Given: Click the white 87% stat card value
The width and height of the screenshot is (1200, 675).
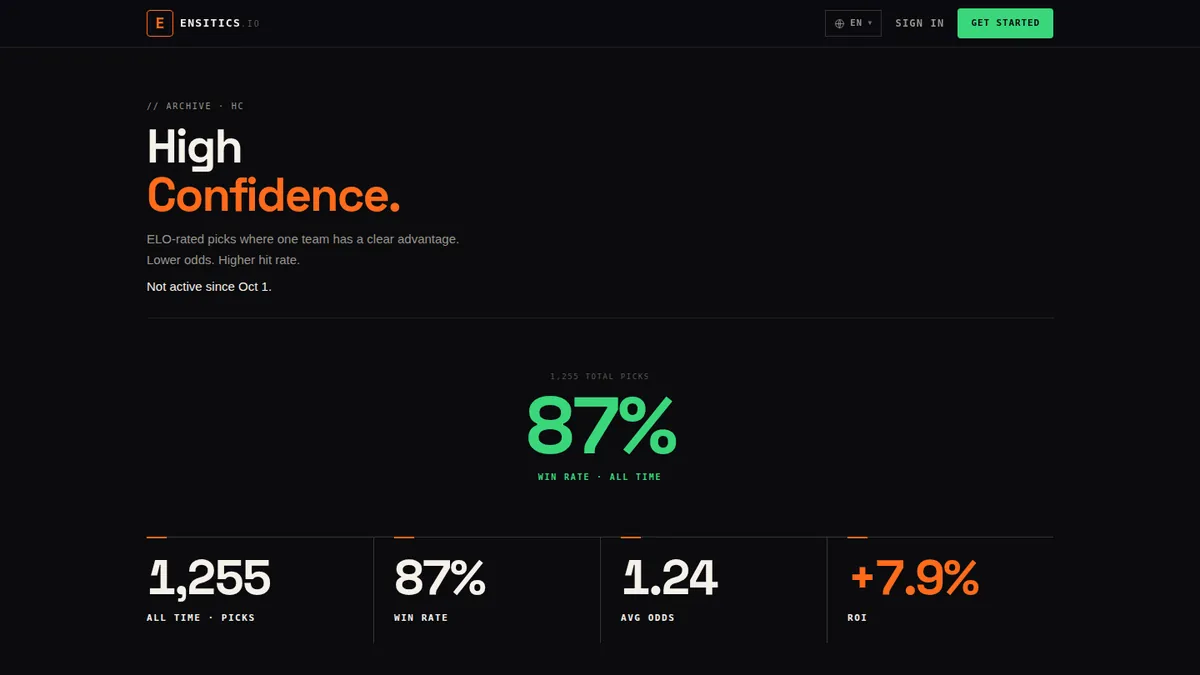Looking at the screenshot, I should pyautogui.click(x=440, y=578).
